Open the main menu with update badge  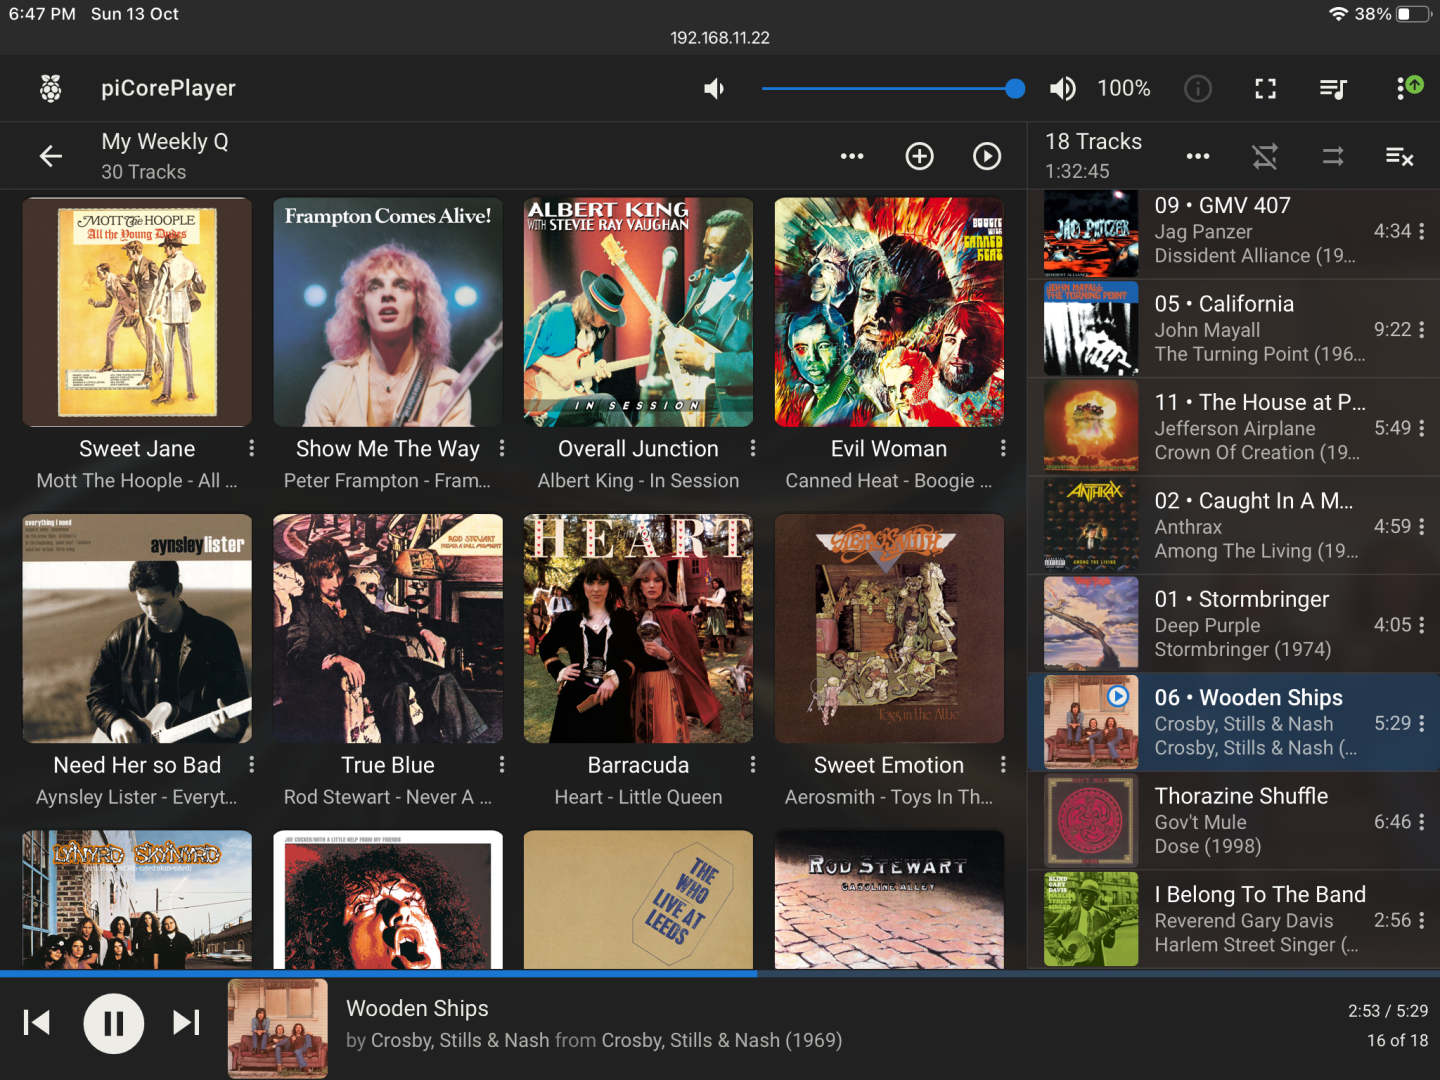(x=1409, y=88)
